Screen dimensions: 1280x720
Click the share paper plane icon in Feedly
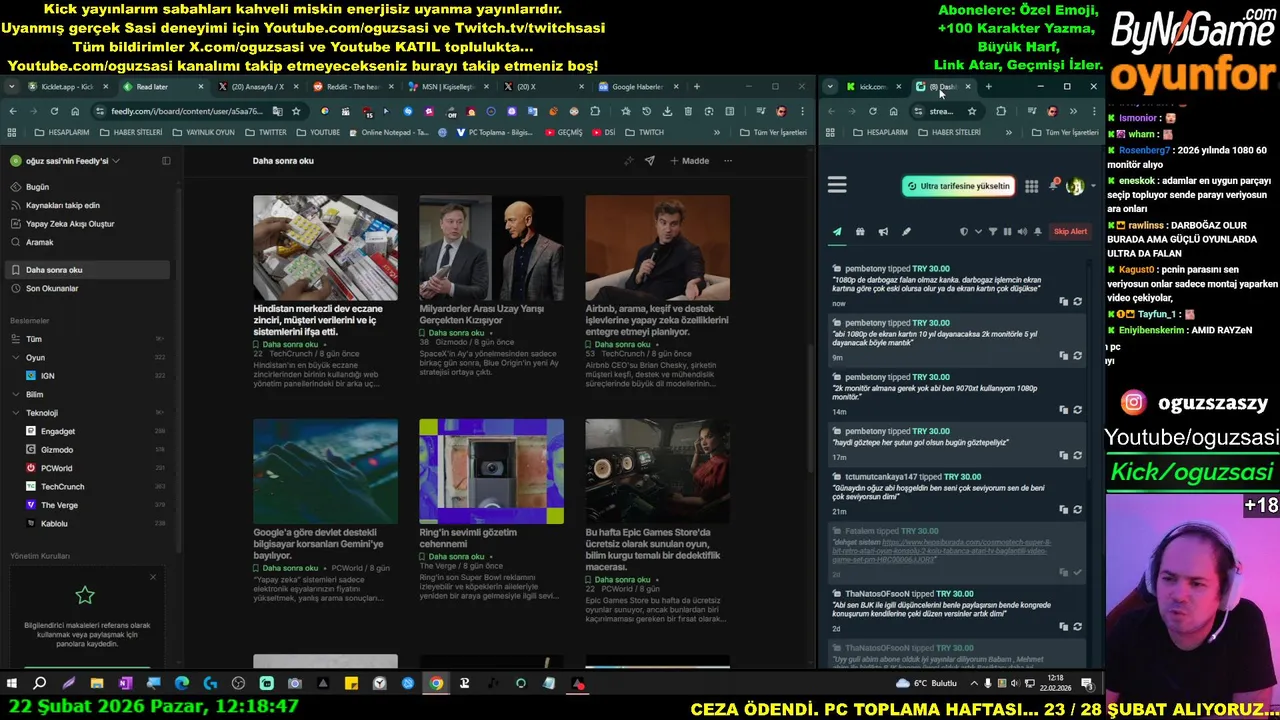click(x=649, y=160)
